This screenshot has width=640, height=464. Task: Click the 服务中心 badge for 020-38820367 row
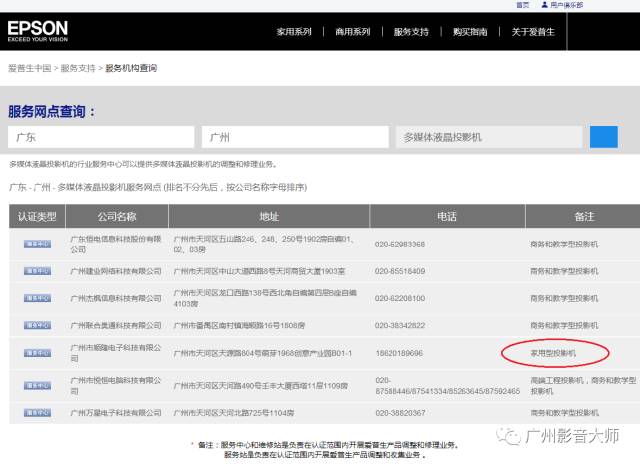(37, 413)
